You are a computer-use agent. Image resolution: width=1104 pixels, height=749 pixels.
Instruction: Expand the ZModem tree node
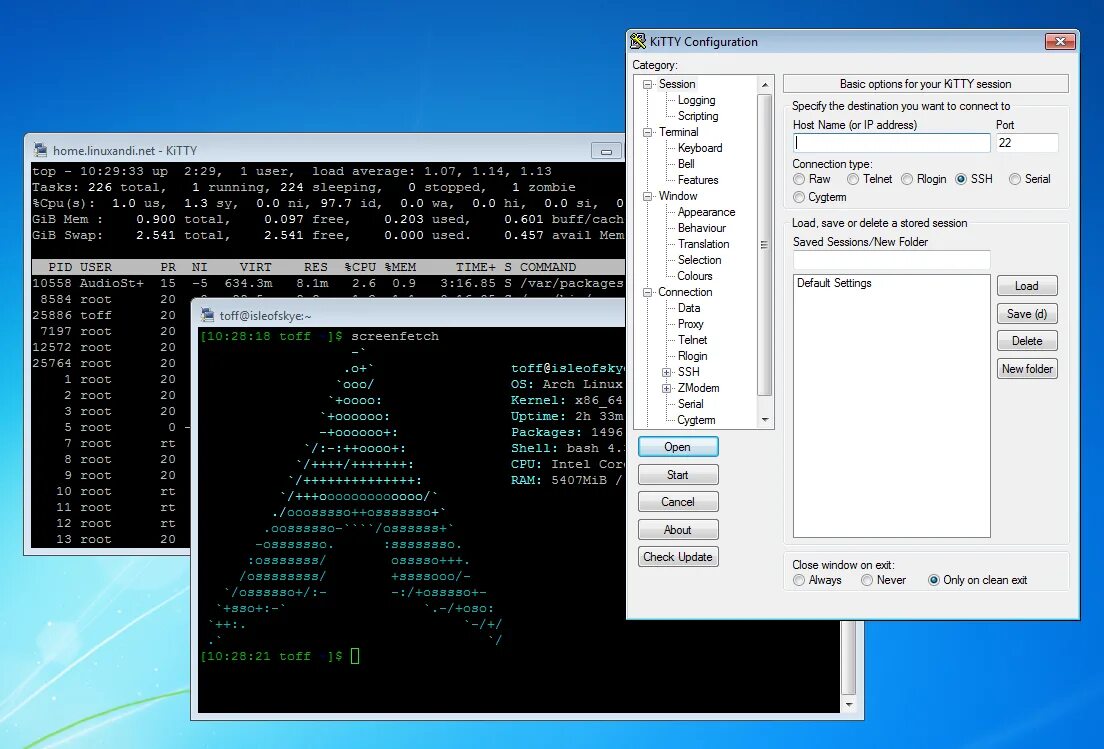(666, 388)
